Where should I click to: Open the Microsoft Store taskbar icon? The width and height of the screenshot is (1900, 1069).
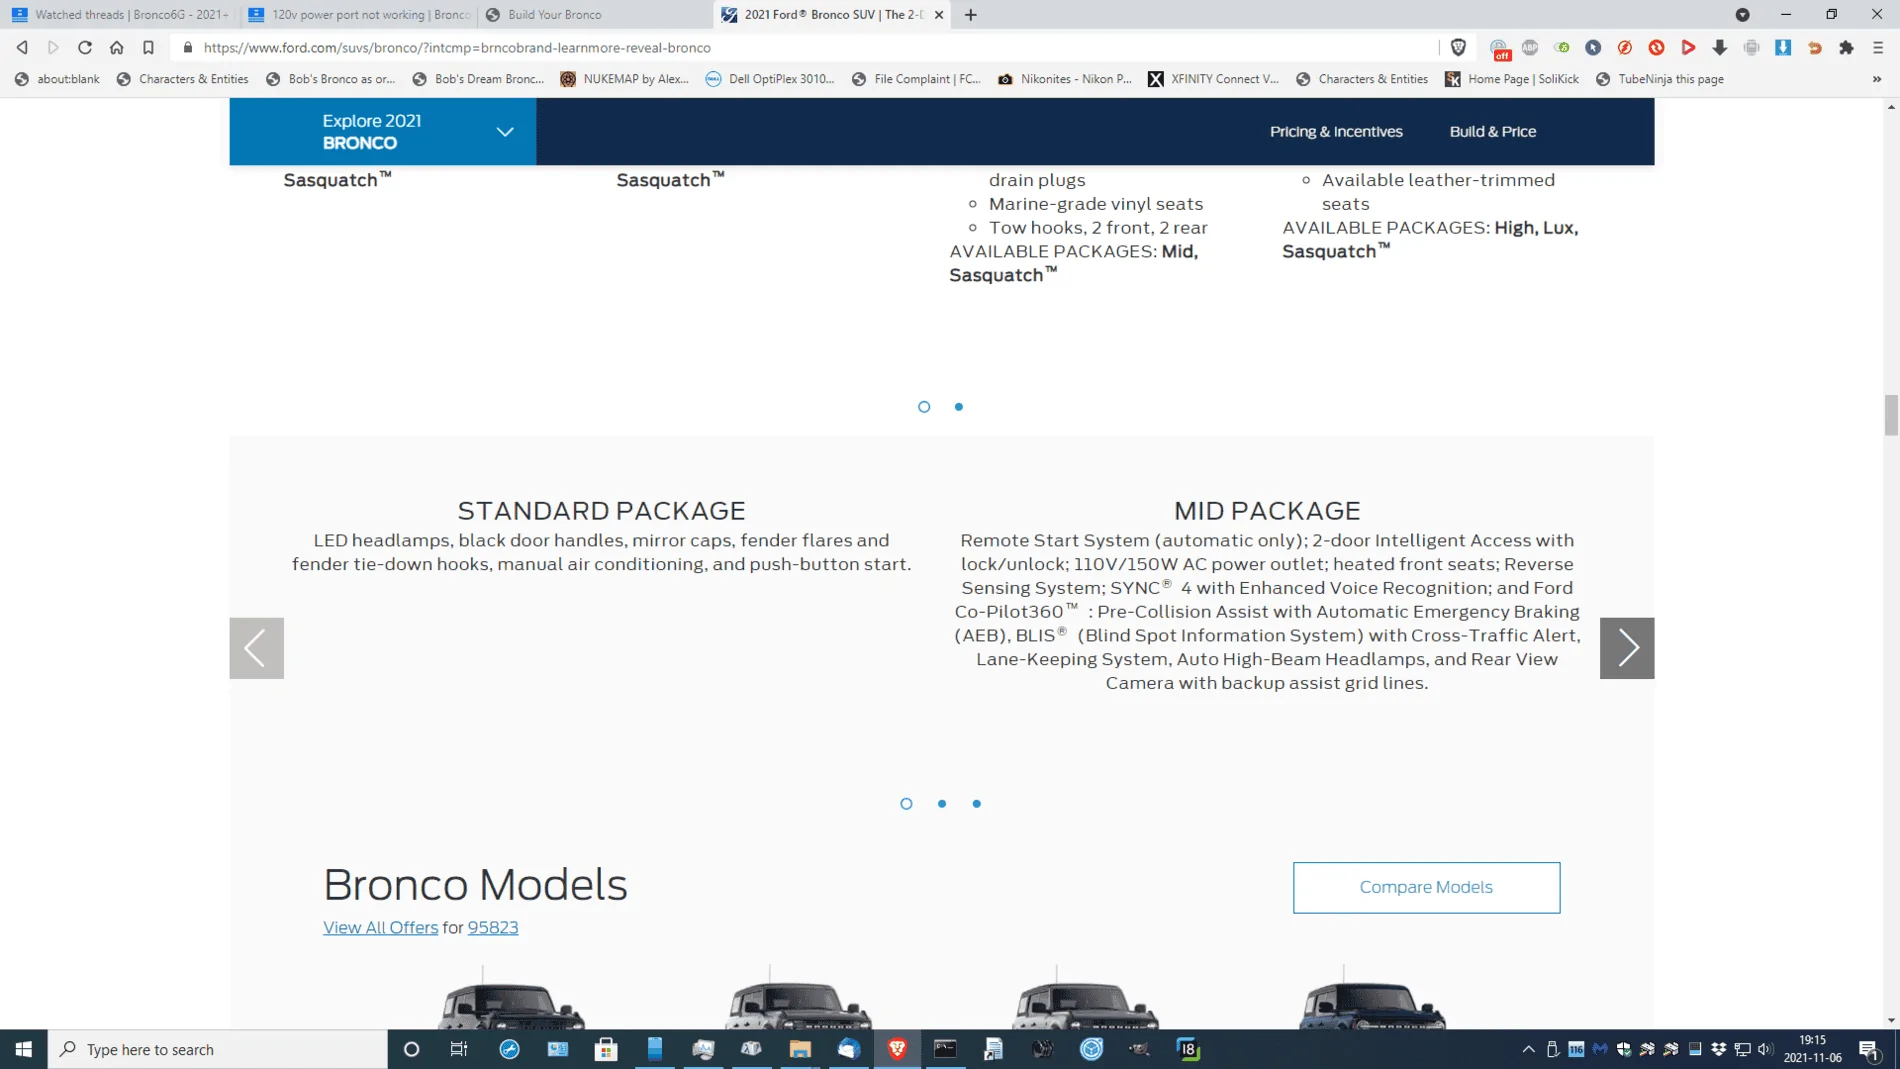pos(606,1049)
